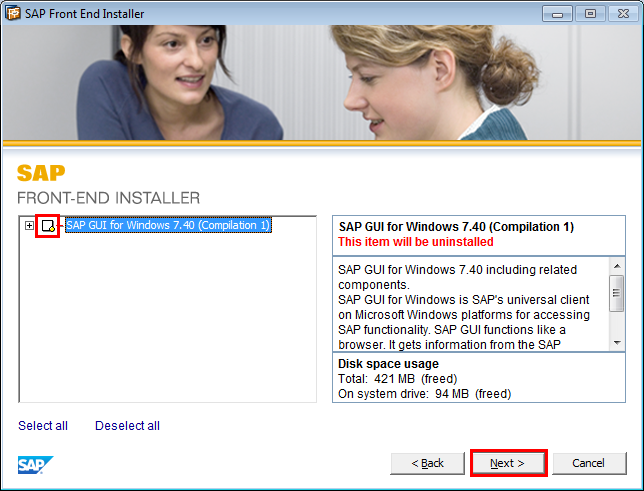Click 'Total: 421 MB (freed)' text
The height and width of the screenshot is (491, 644).
[x=398, y=378]
